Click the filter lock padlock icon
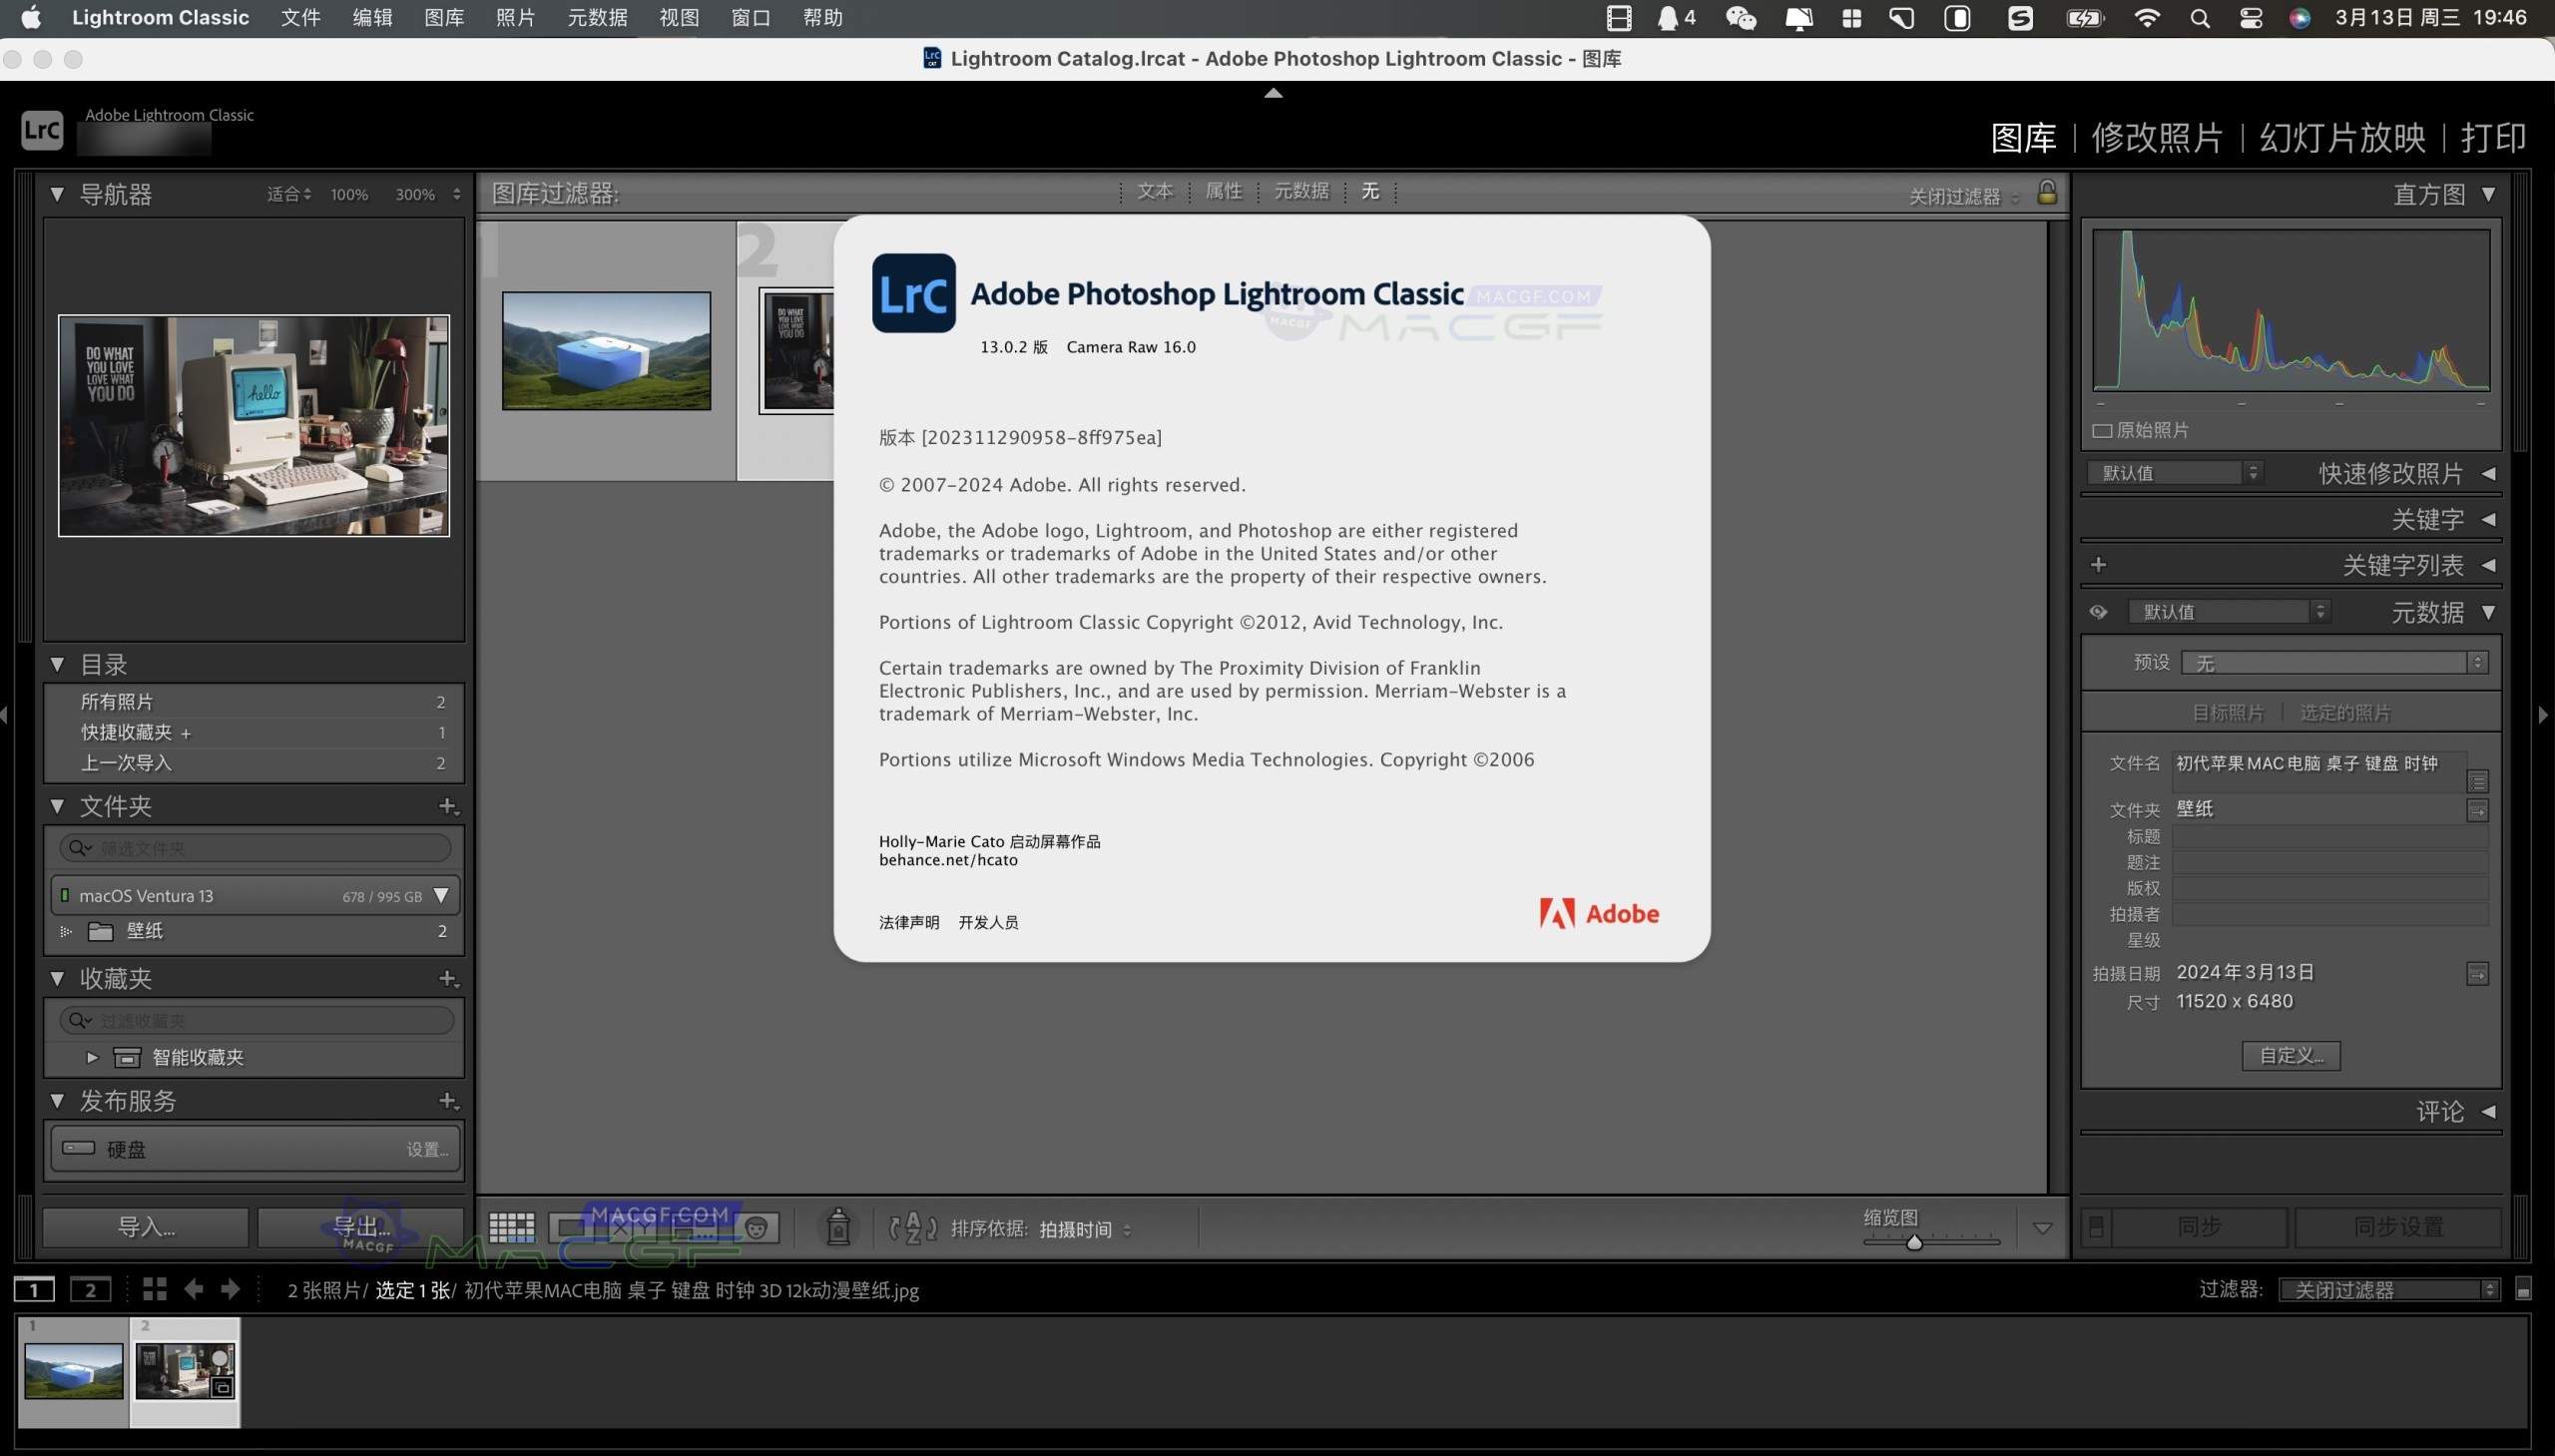 (x=2047, y=191)
